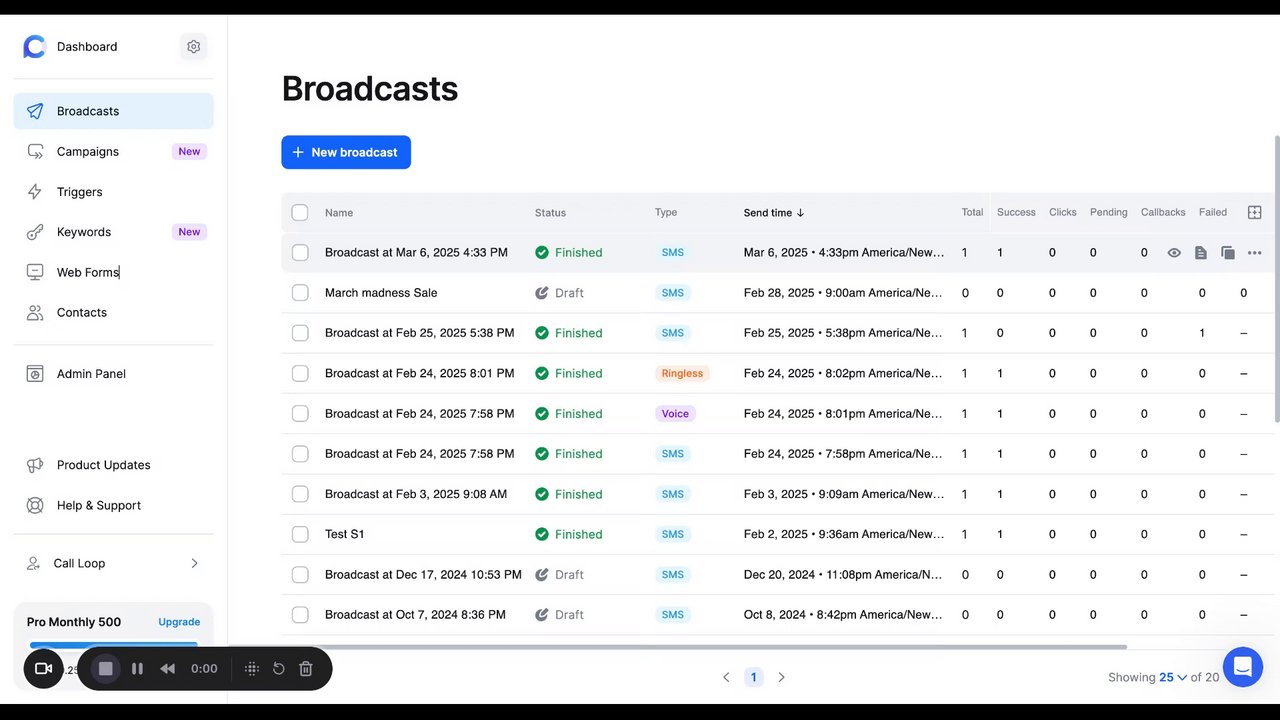Open the chat support bubble icon
1280x720 pixels.
click(1243, 667)
